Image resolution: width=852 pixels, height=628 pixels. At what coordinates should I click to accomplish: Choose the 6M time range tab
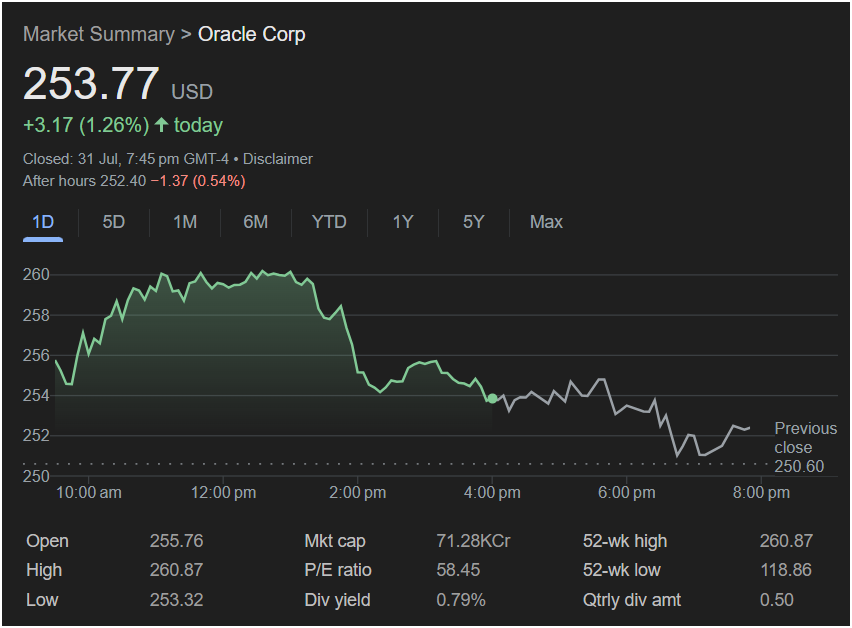(256, 222)
